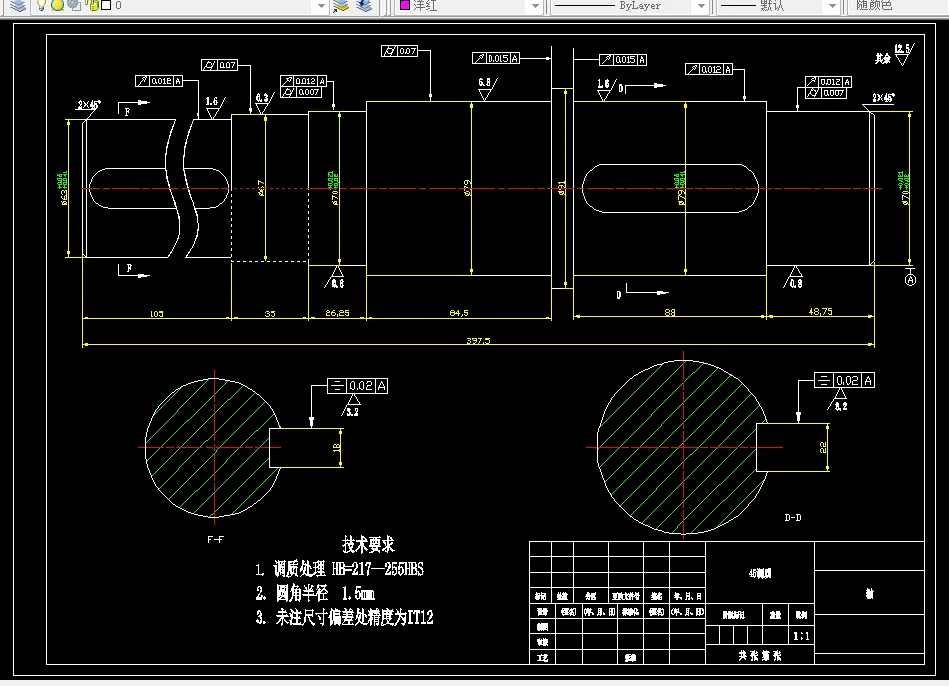
Task: Expand the layer list dropdown arrow
Action: coord(321,6)
